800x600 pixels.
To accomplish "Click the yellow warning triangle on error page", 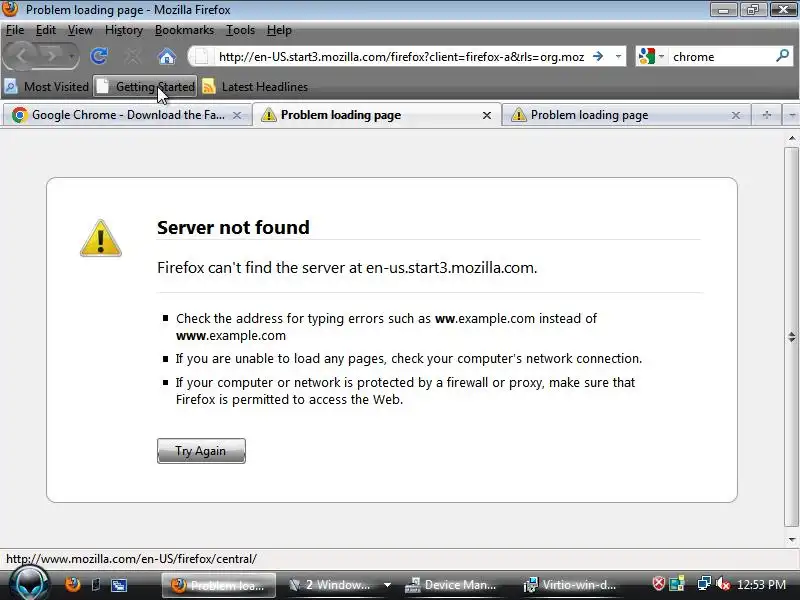I will click(101, 238).
